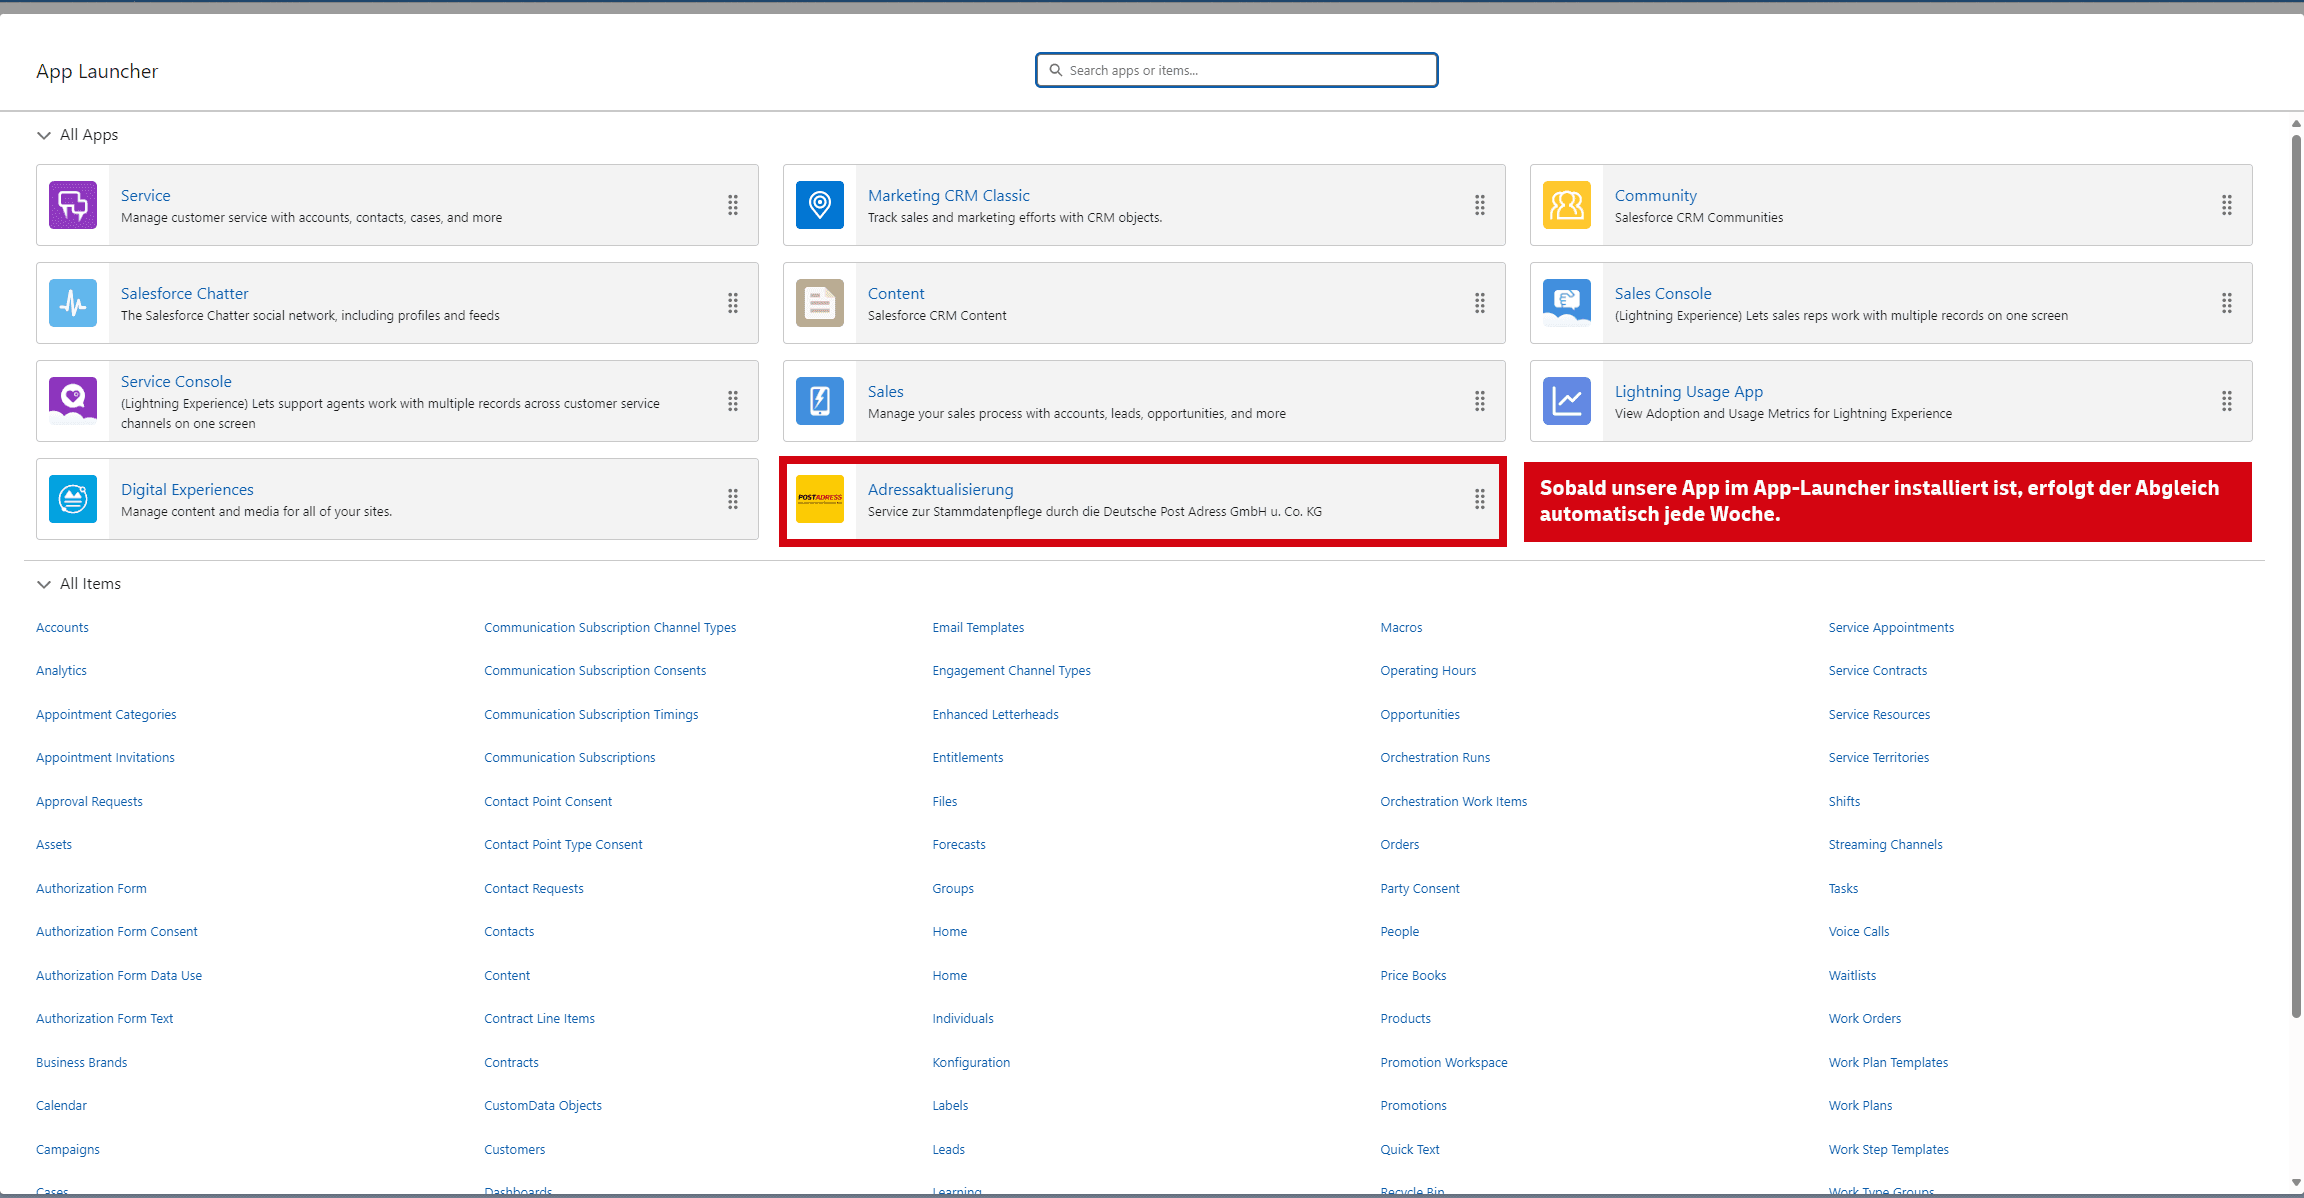Image resolution: width=2304 pixels, height=1198 pixels.
Task: Open the Leads item
Action: 949,1149
